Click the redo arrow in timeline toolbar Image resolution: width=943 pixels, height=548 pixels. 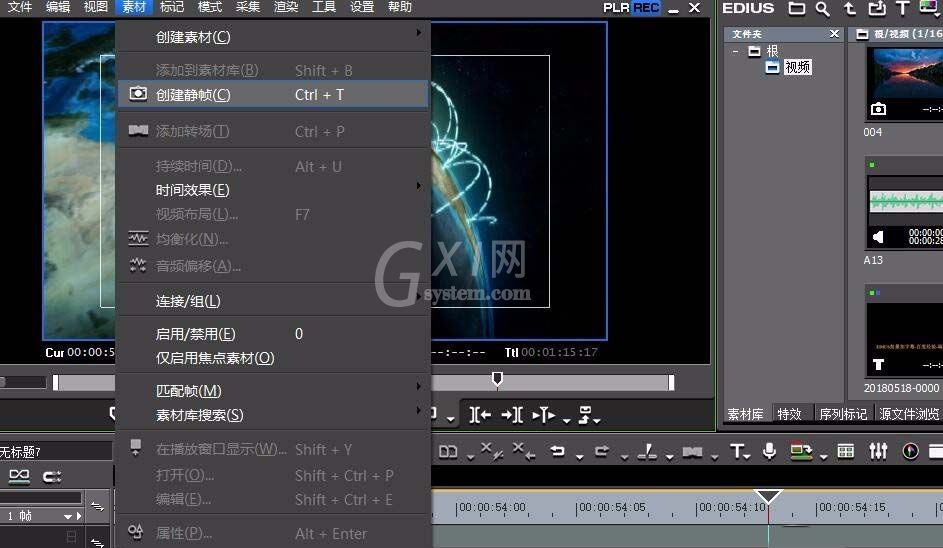(x=602, y=451)
